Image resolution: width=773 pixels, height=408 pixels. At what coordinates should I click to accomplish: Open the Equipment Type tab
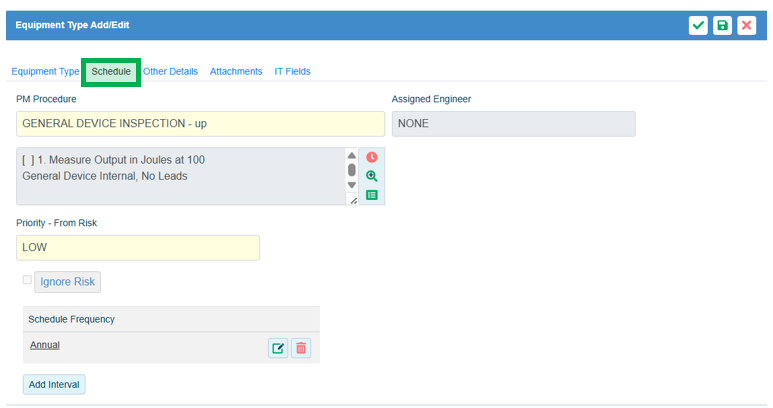45,72
